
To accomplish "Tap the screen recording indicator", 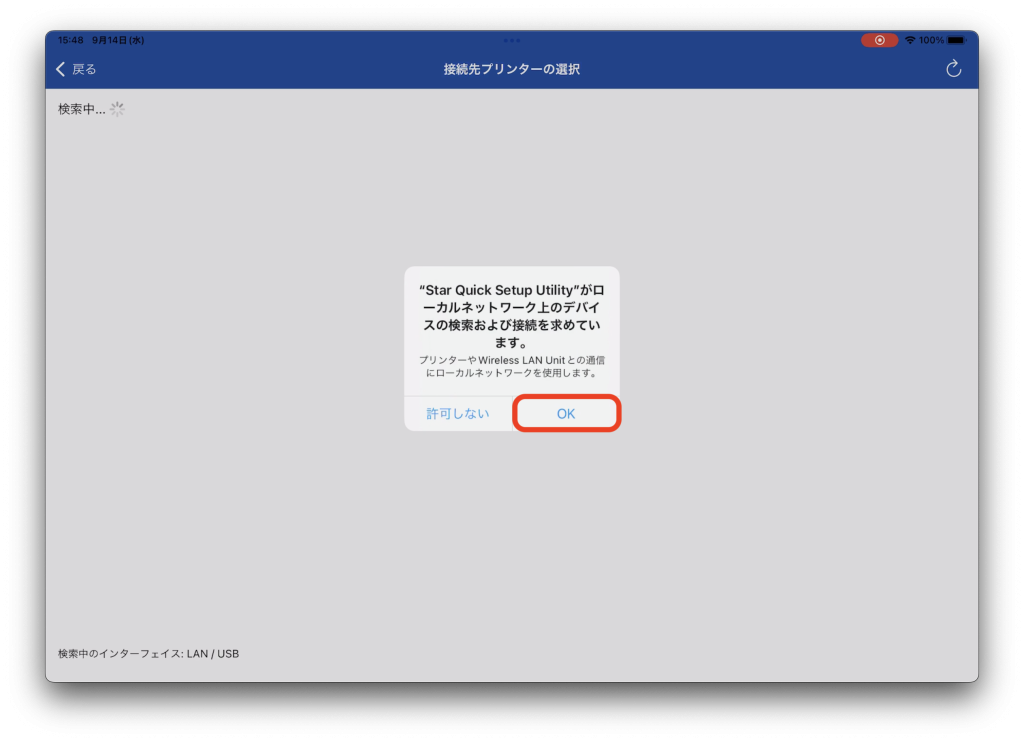I will pos(879,40).
